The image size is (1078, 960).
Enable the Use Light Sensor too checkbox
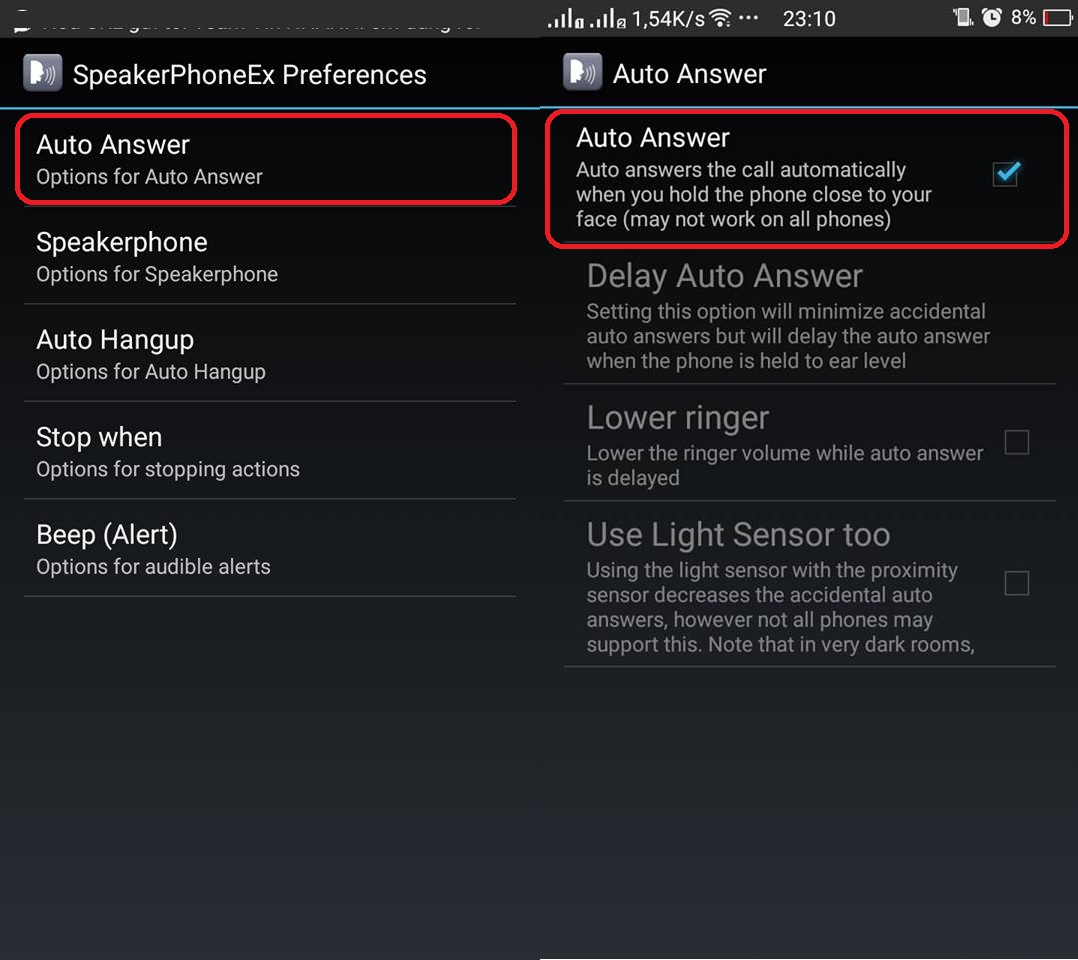point(1016,583)
